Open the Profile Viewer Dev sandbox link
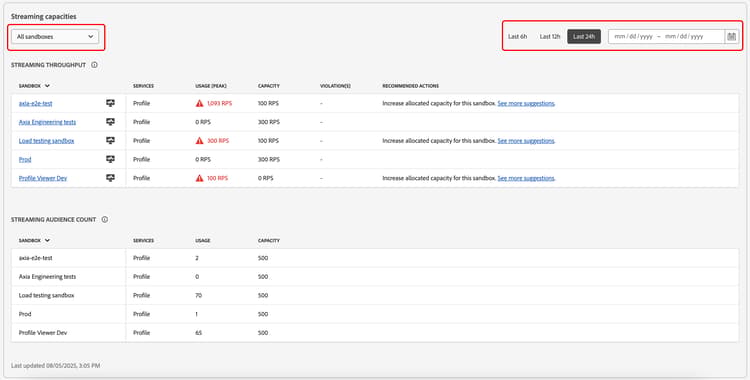Viewport: 750px width, 380px height. click(43, 178)
